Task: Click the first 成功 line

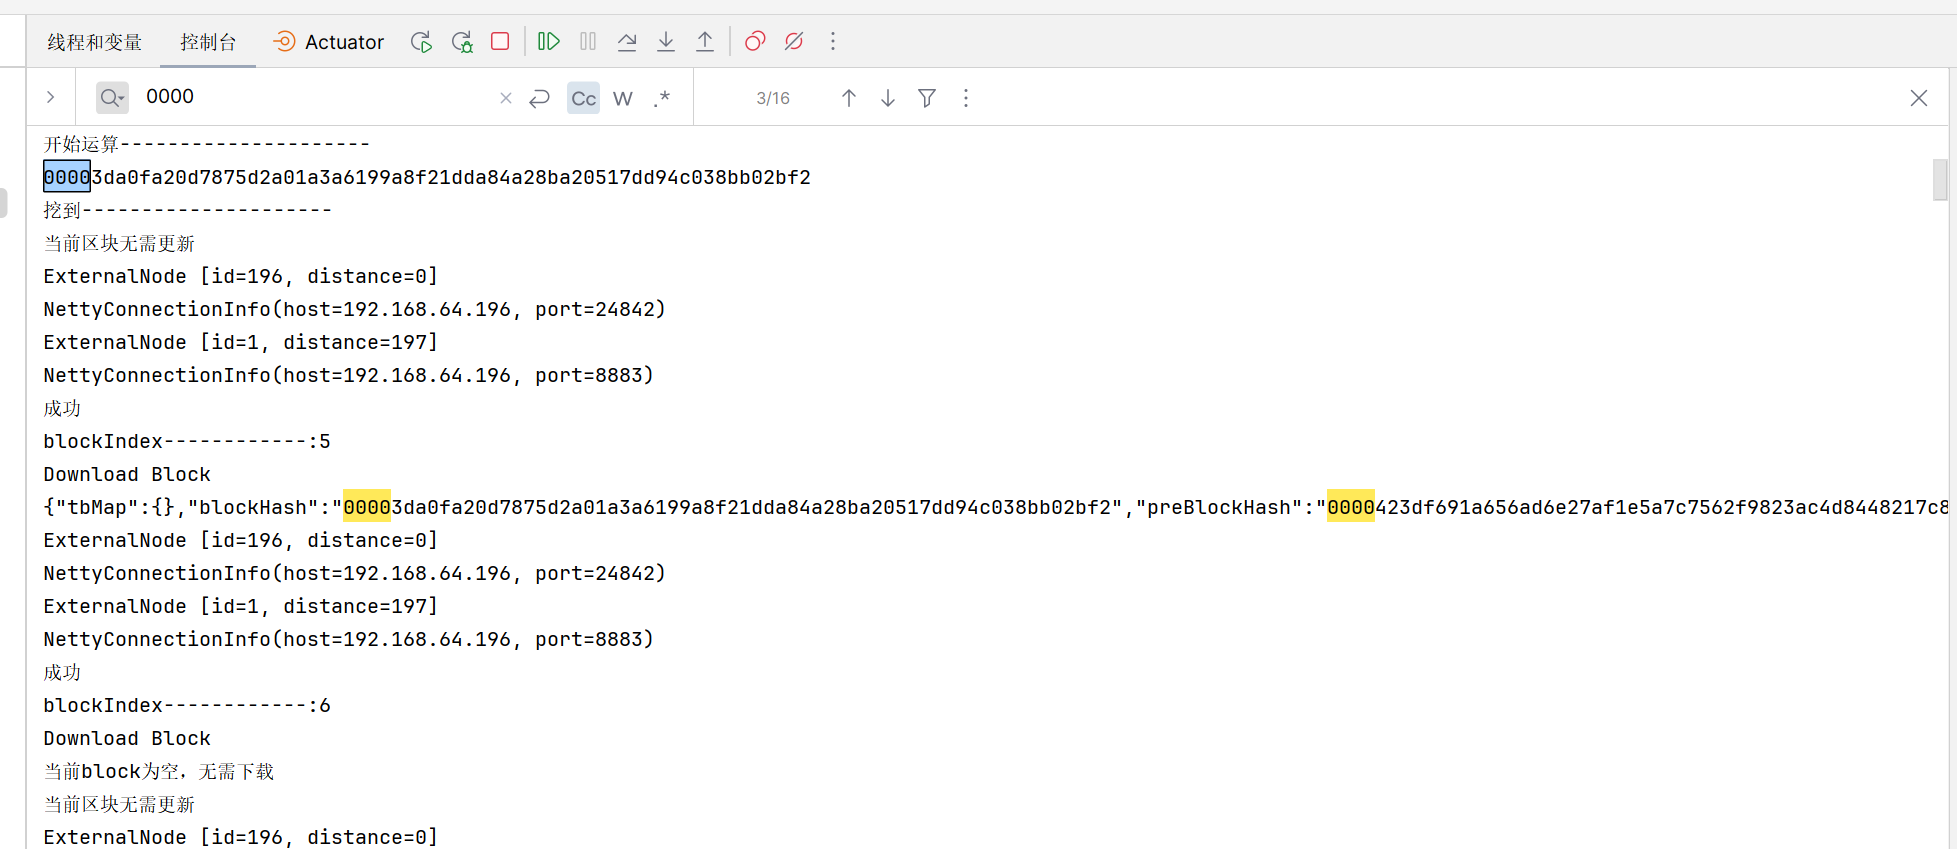Action: coord(62,408)
